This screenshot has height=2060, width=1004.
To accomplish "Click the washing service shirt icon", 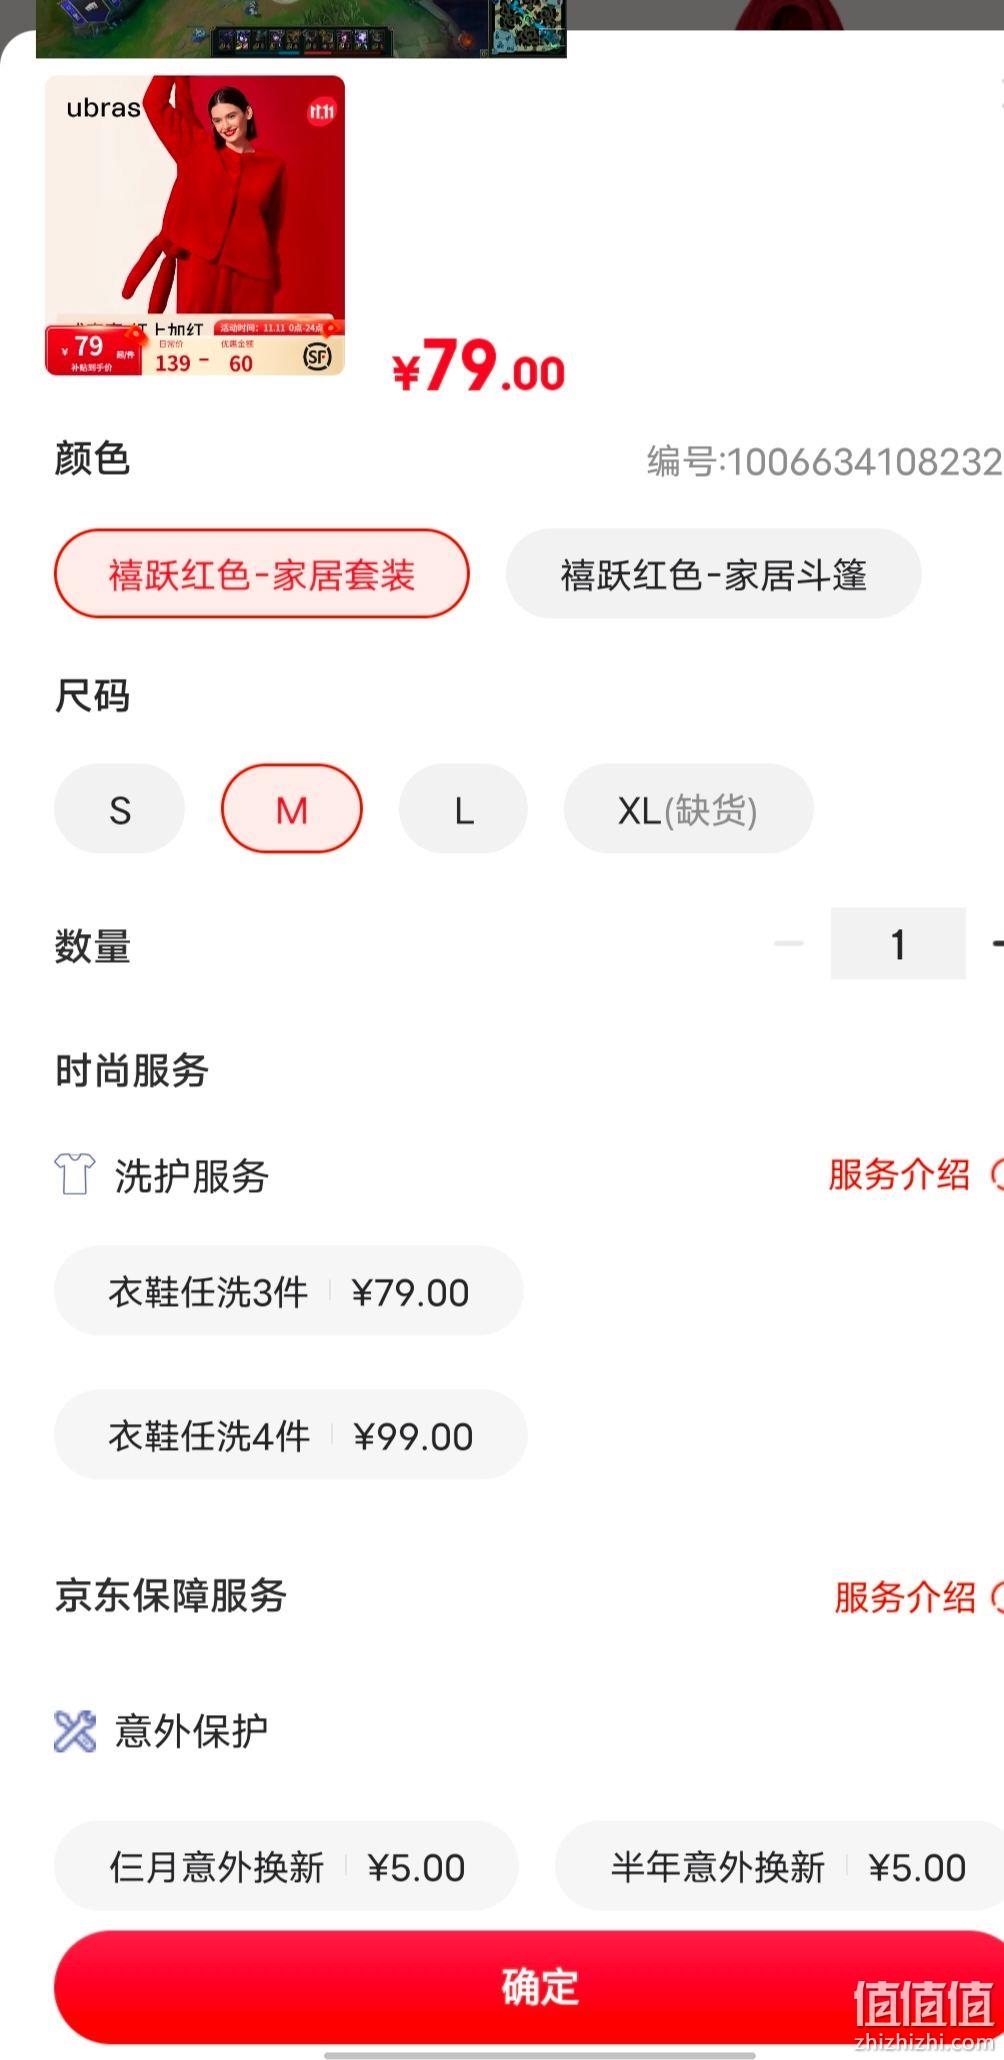I will point(74,1174).
